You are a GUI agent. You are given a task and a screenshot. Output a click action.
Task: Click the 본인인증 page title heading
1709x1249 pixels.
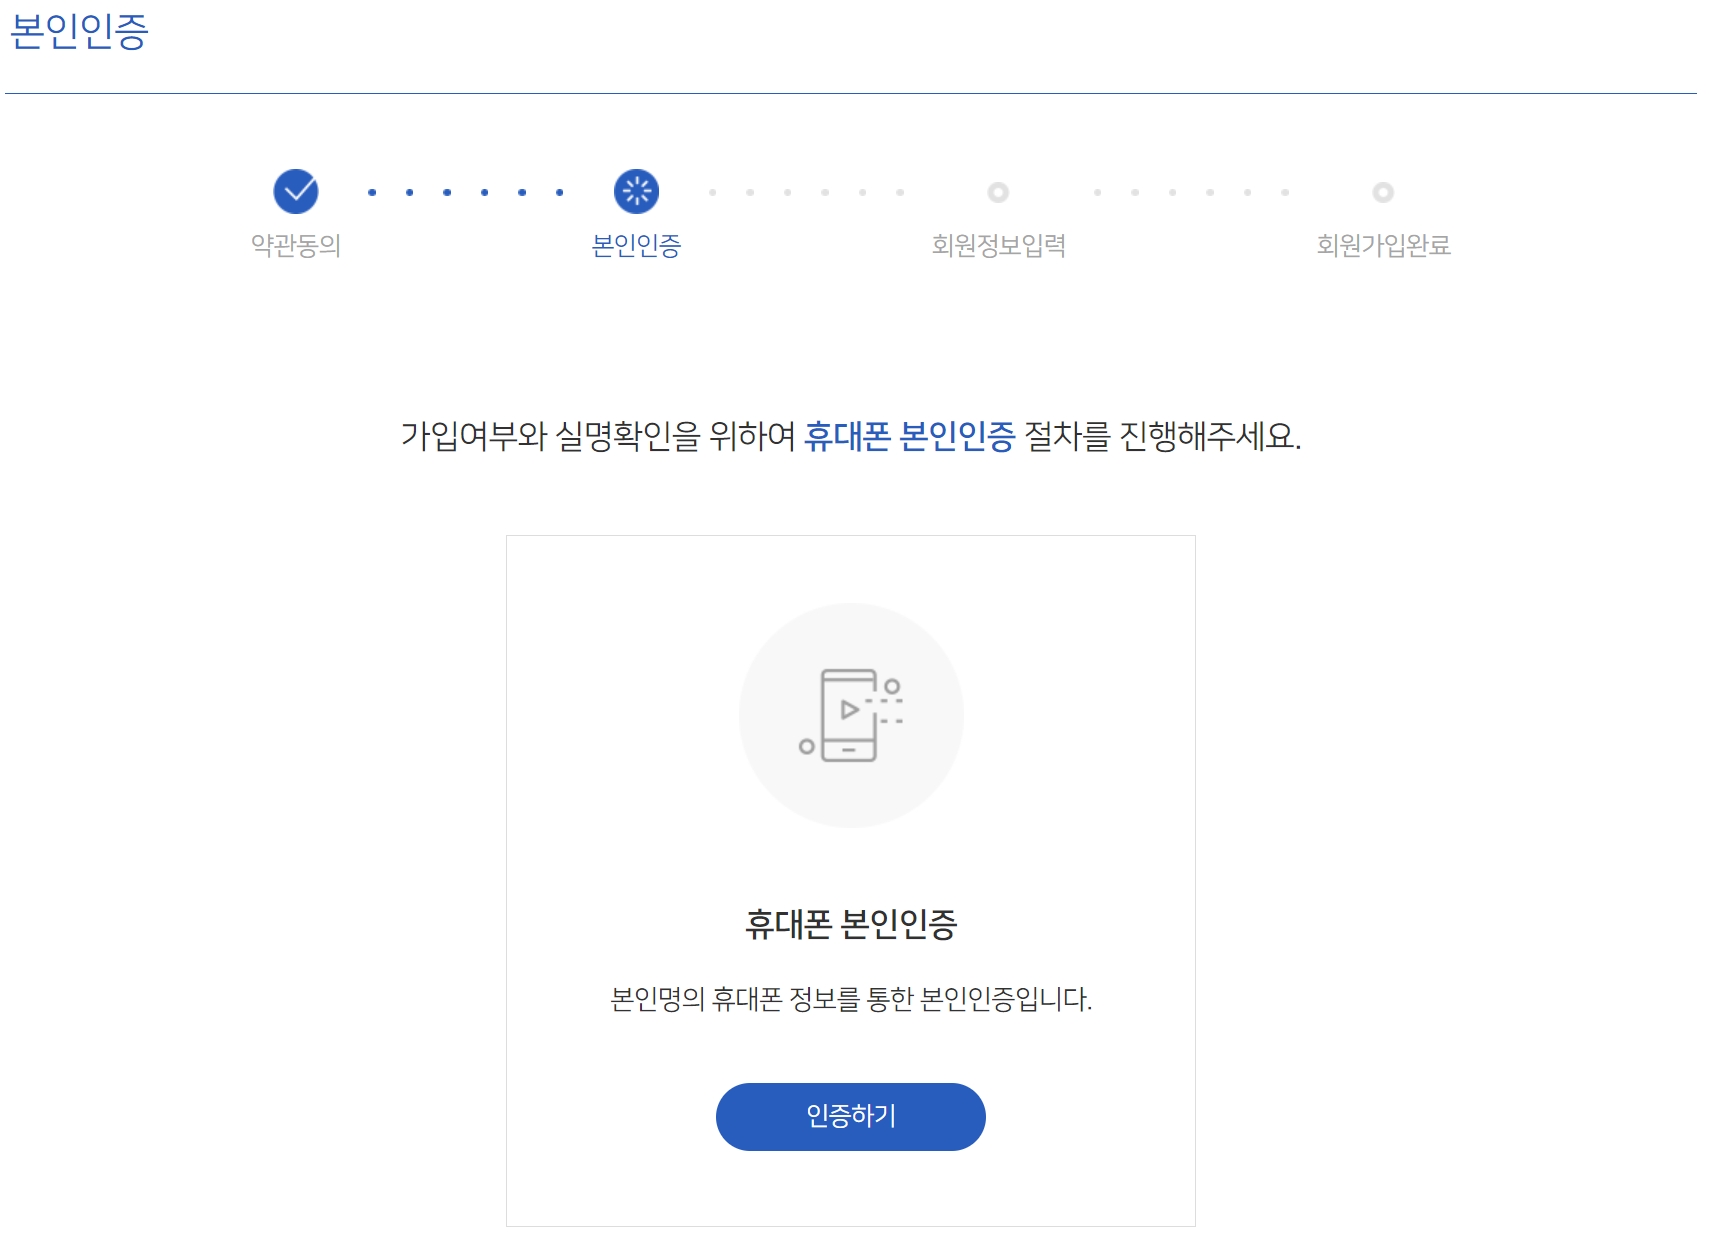tap(79, 31)
